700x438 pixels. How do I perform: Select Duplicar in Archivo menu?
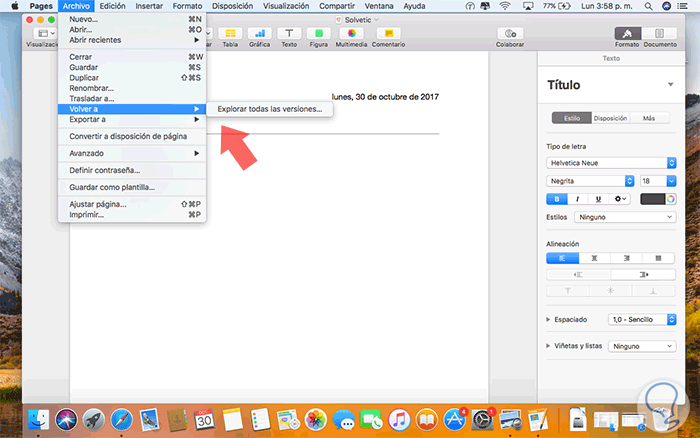point(132,78)
